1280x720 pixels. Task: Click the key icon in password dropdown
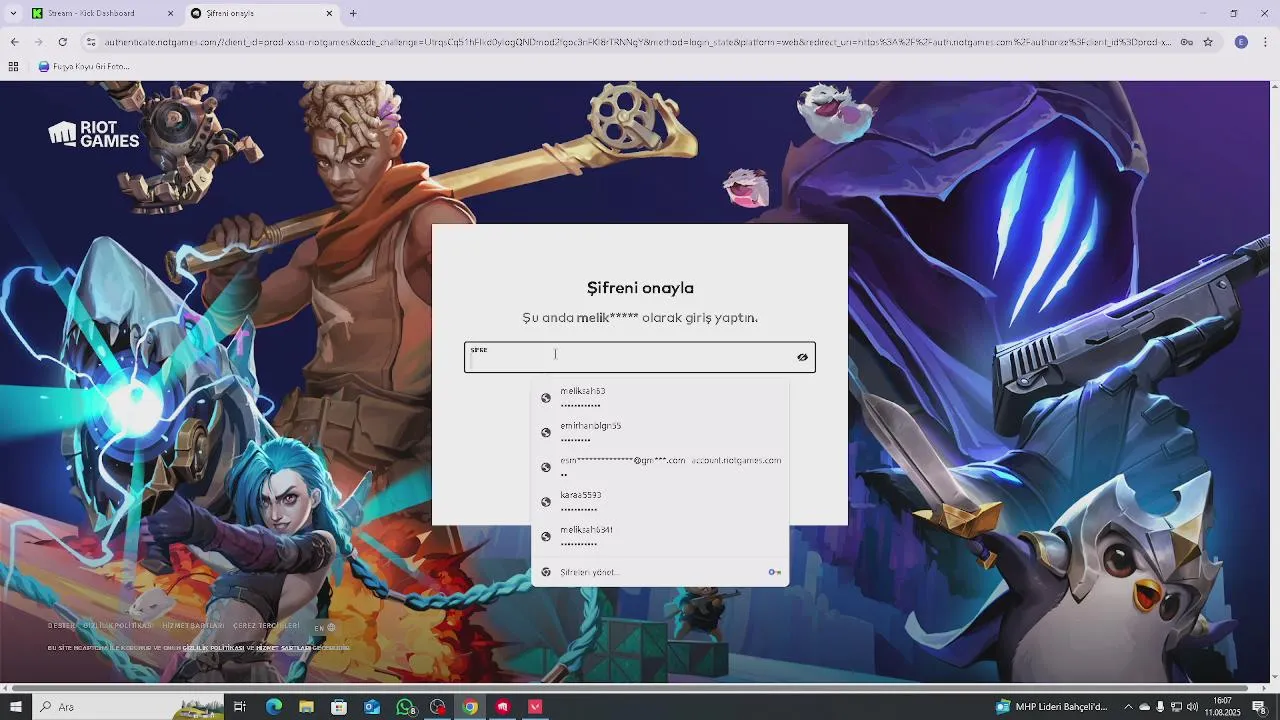coord(774,572)
